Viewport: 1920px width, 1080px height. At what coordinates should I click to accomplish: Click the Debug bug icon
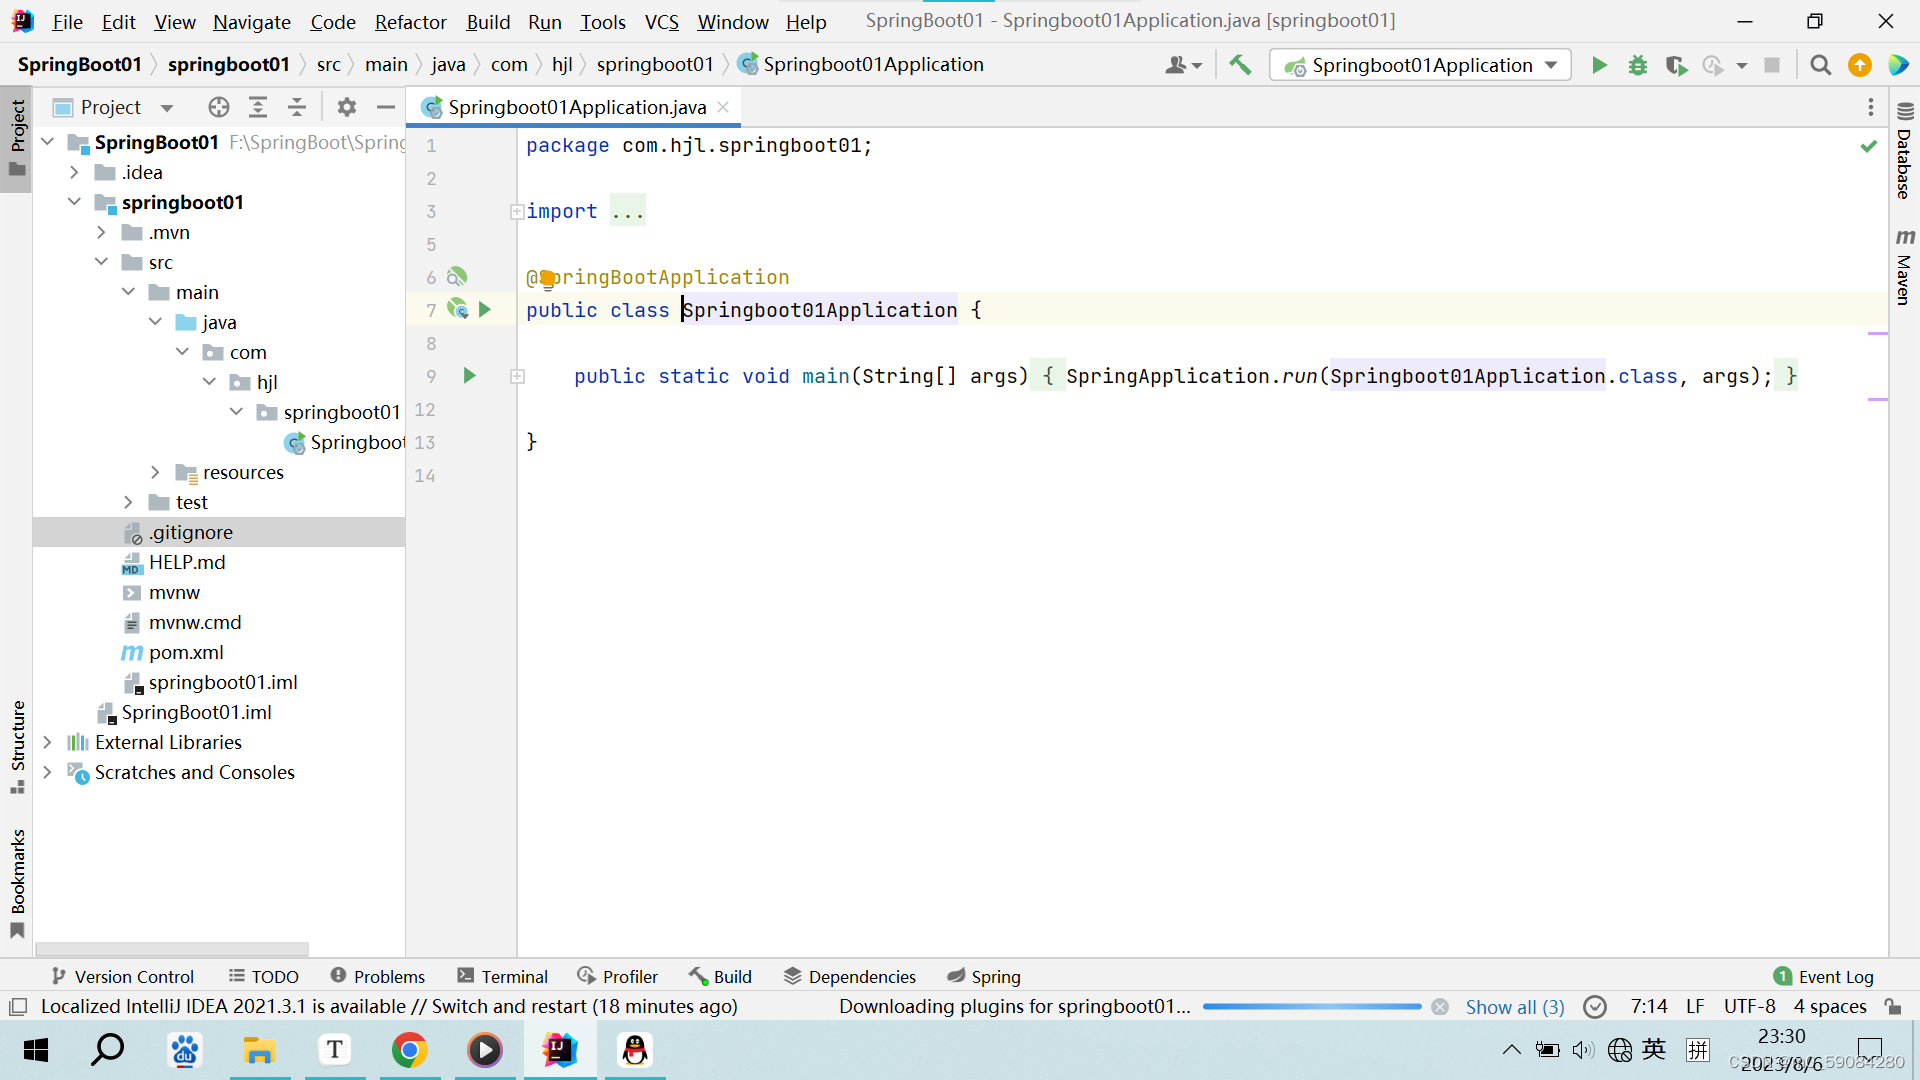pos(1638,65)
